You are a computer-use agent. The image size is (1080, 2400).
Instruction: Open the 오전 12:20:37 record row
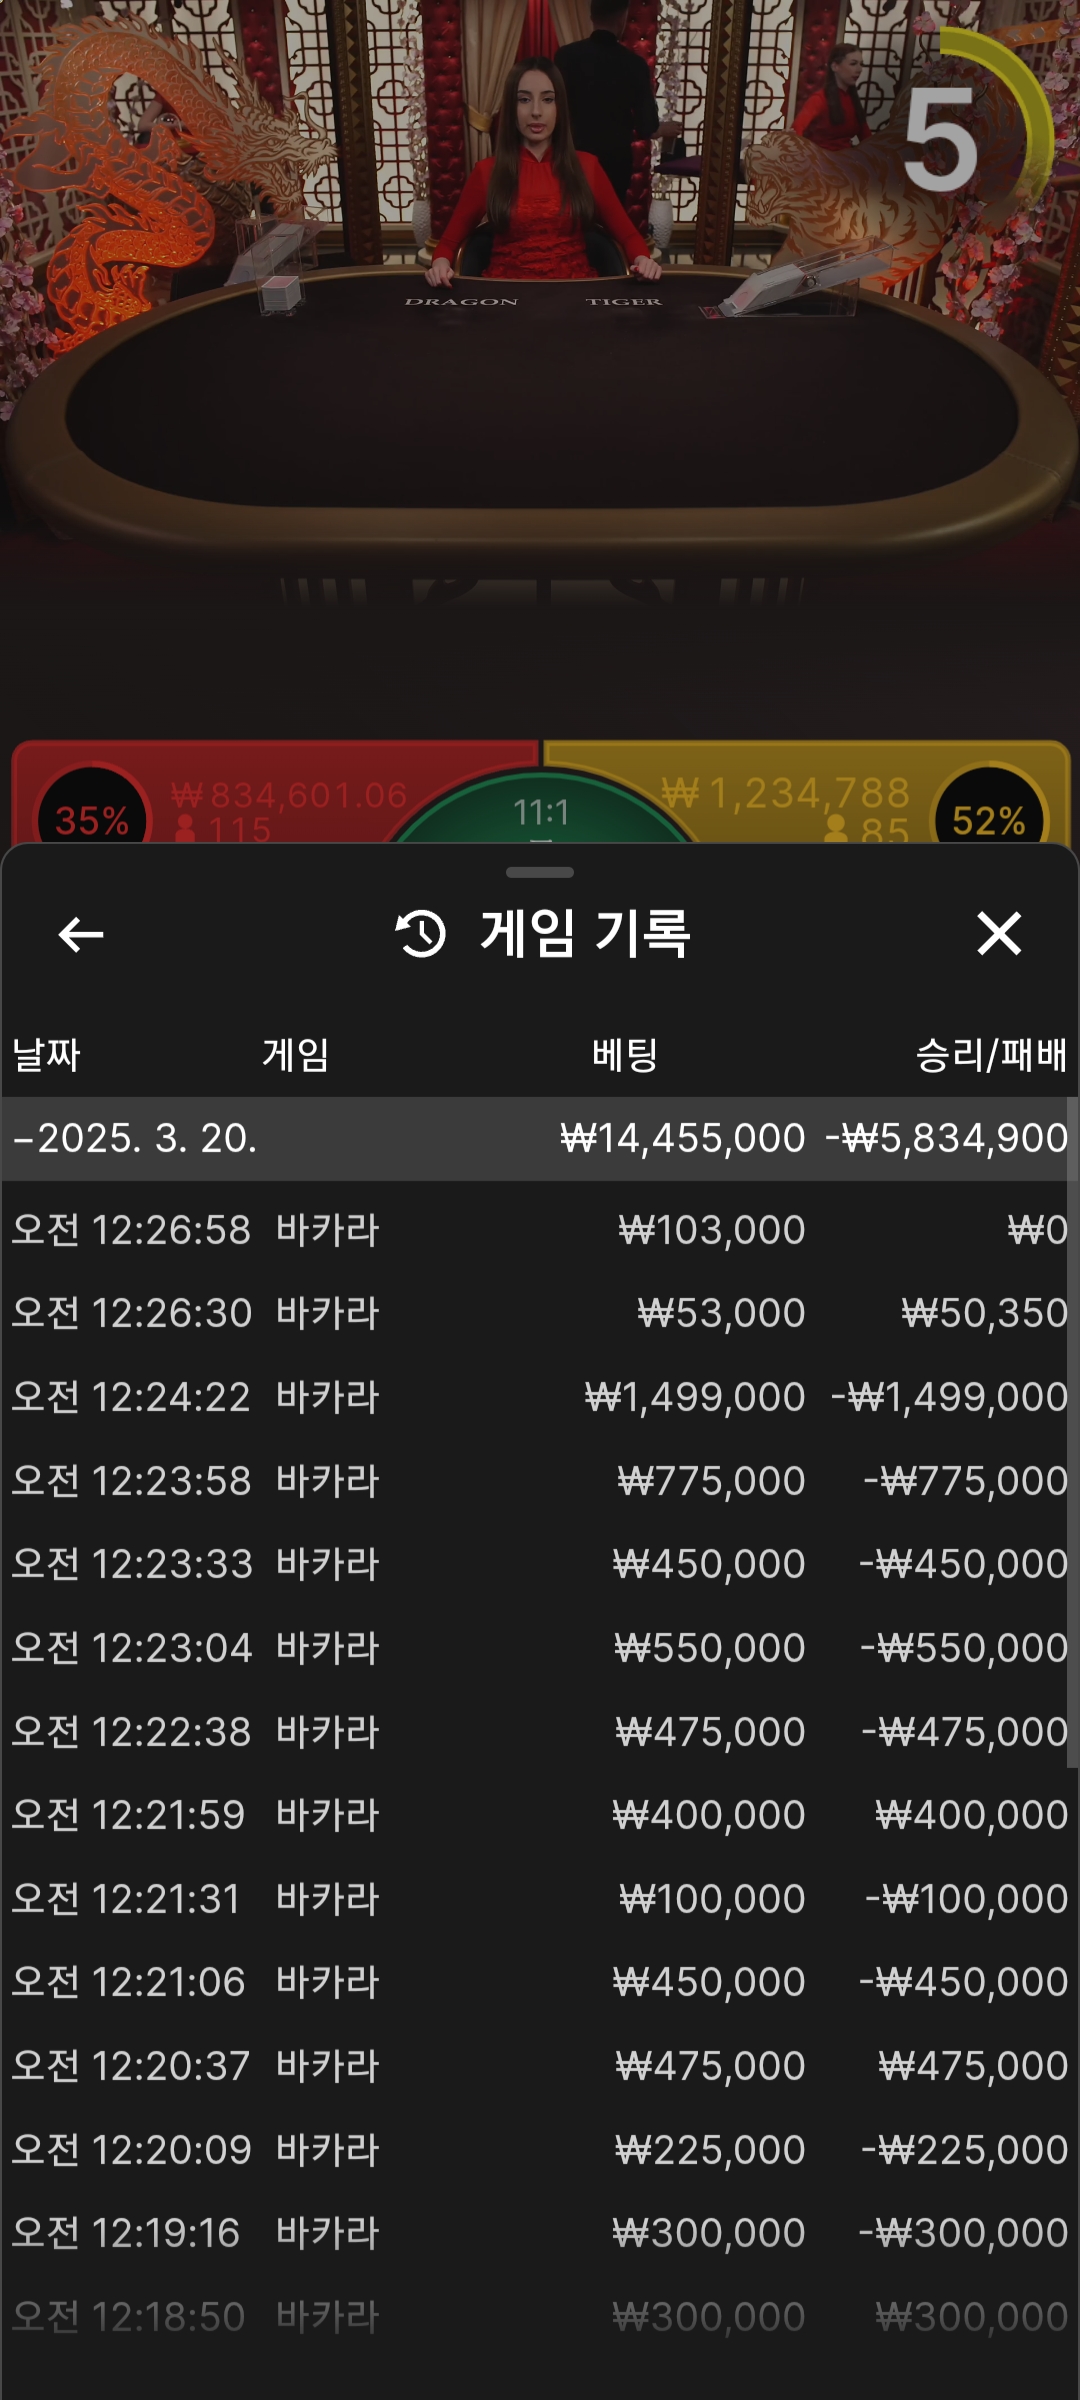click(540, 2066)
